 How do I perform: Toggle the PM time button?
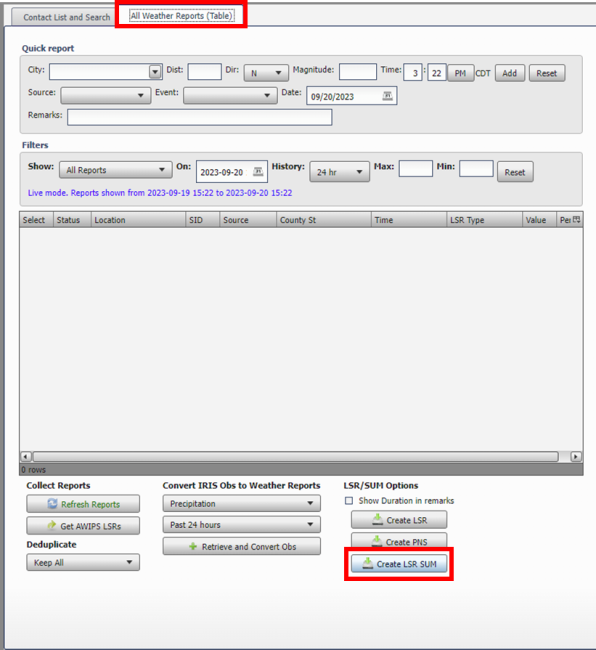click(460, 73)
